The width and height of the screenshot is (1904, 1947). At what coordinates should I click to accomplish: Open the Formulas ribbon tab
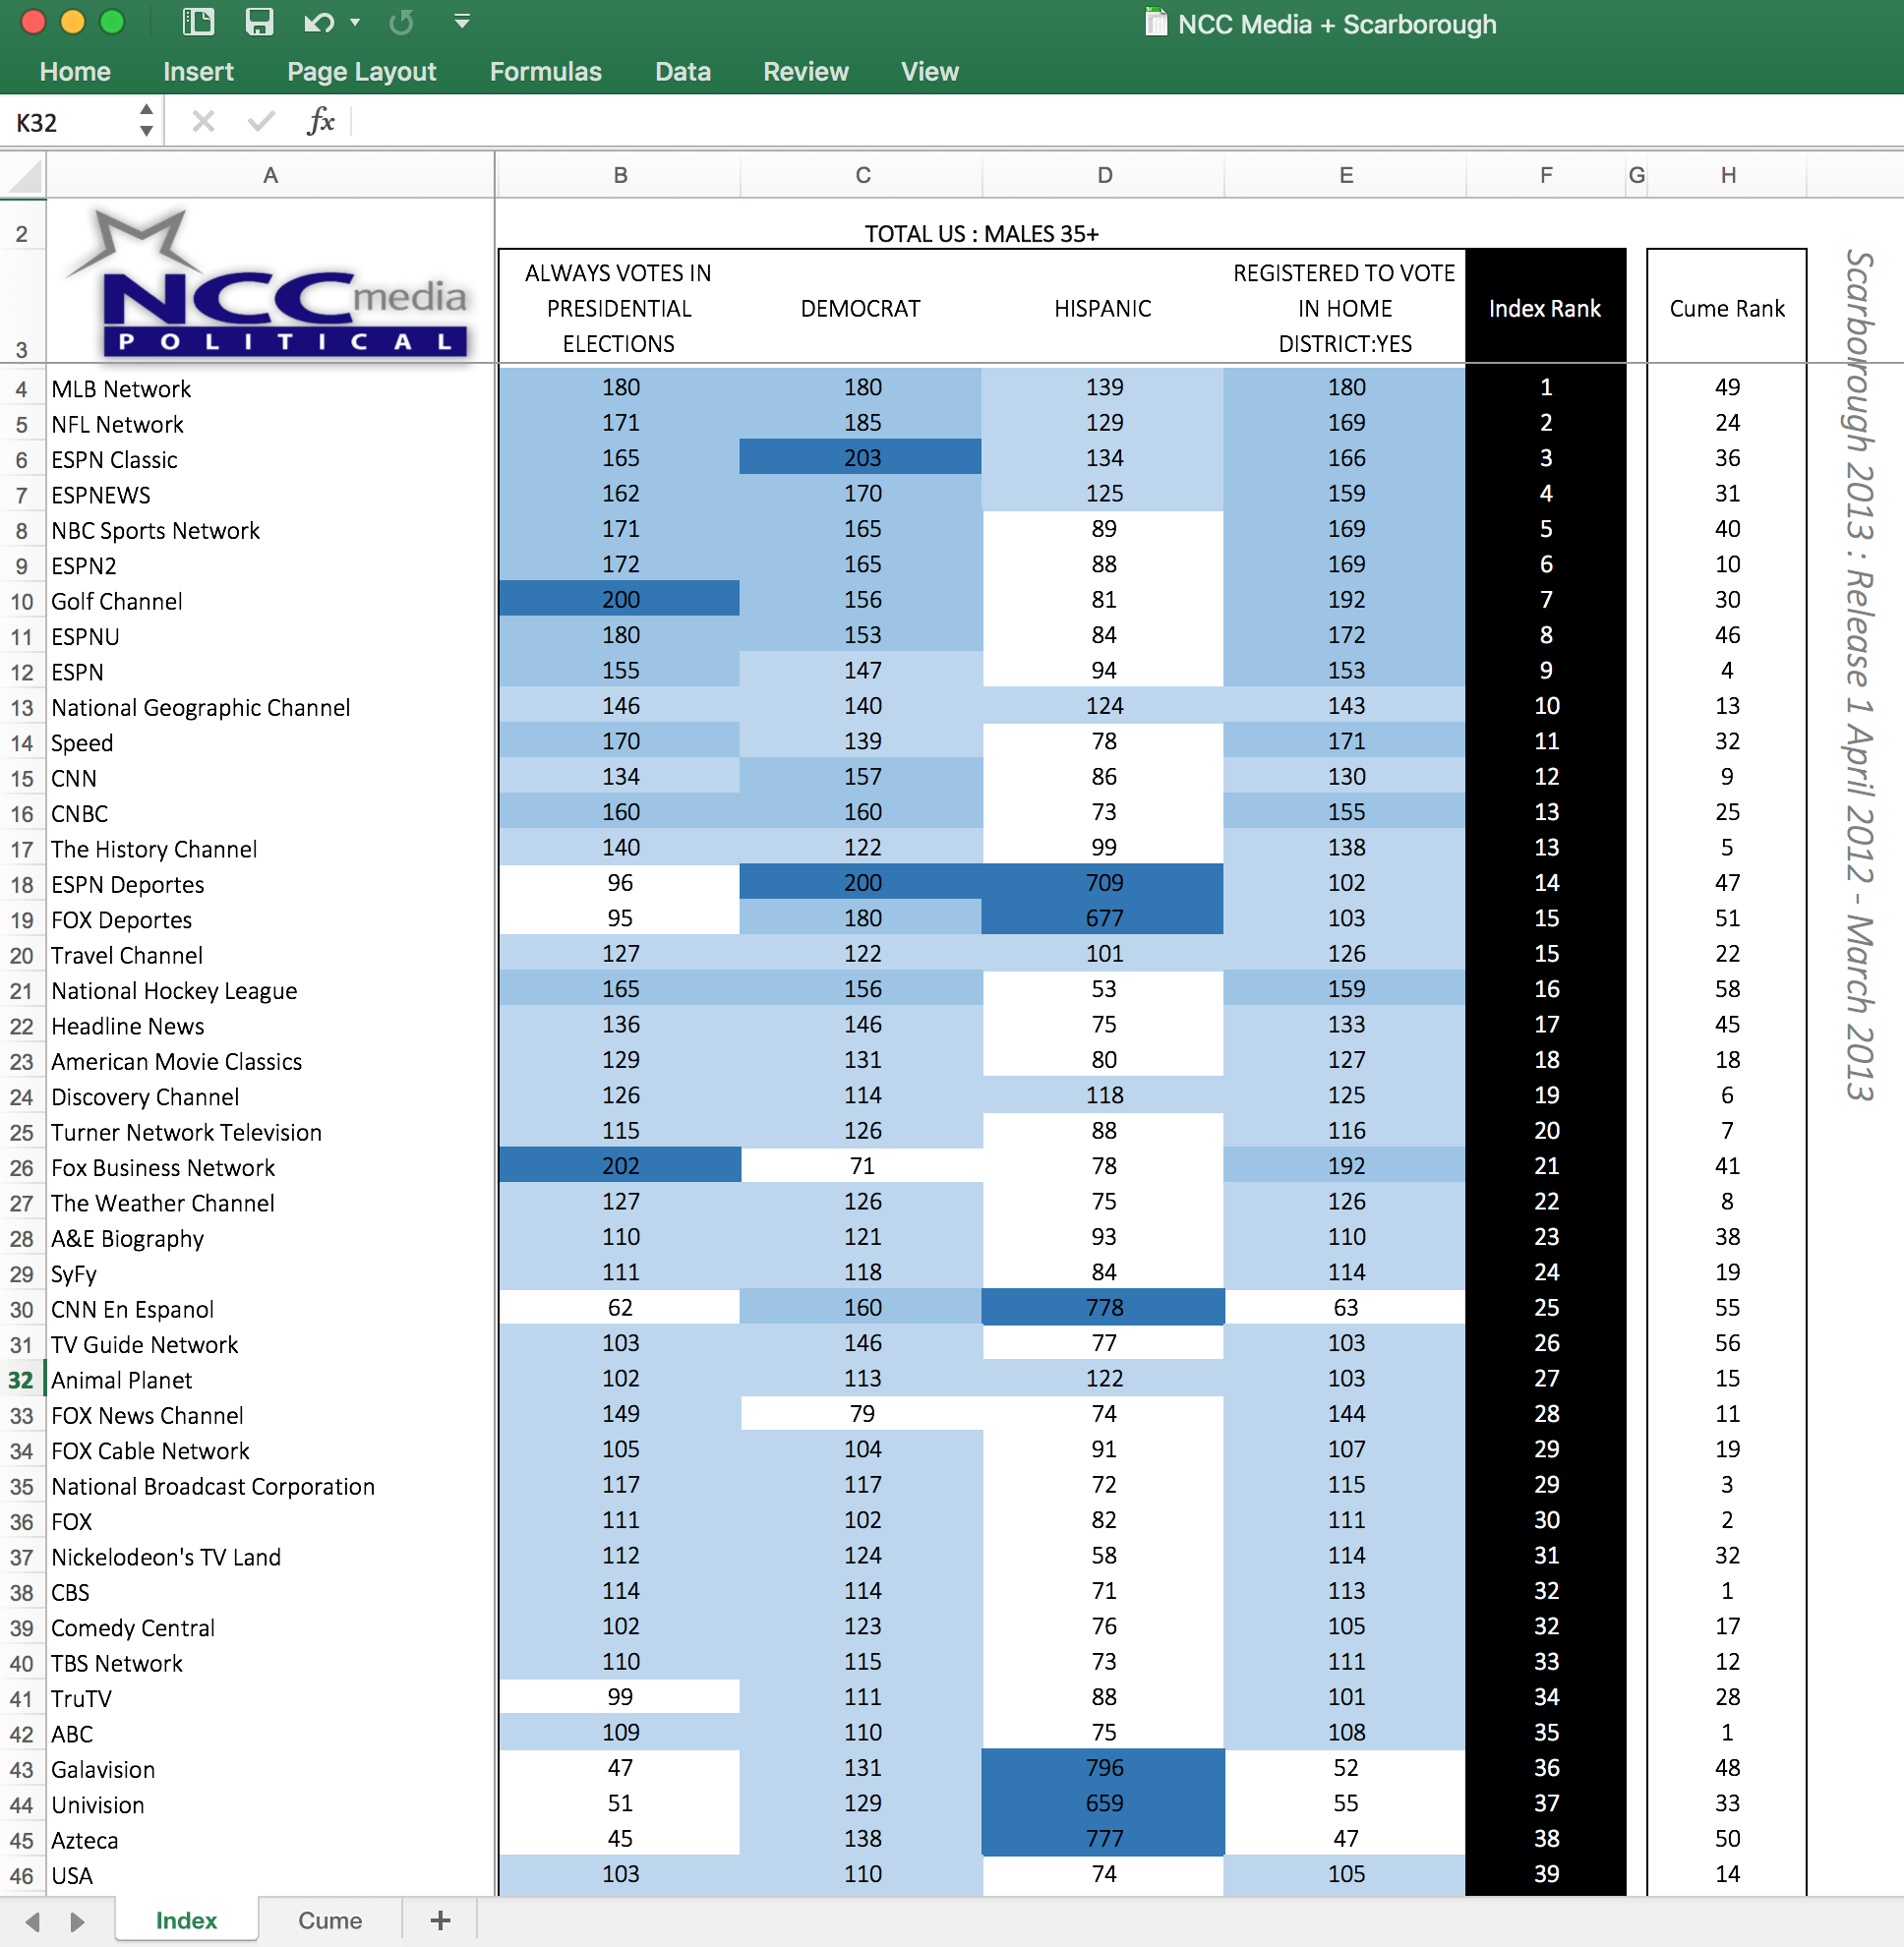[x=545, y=72]
